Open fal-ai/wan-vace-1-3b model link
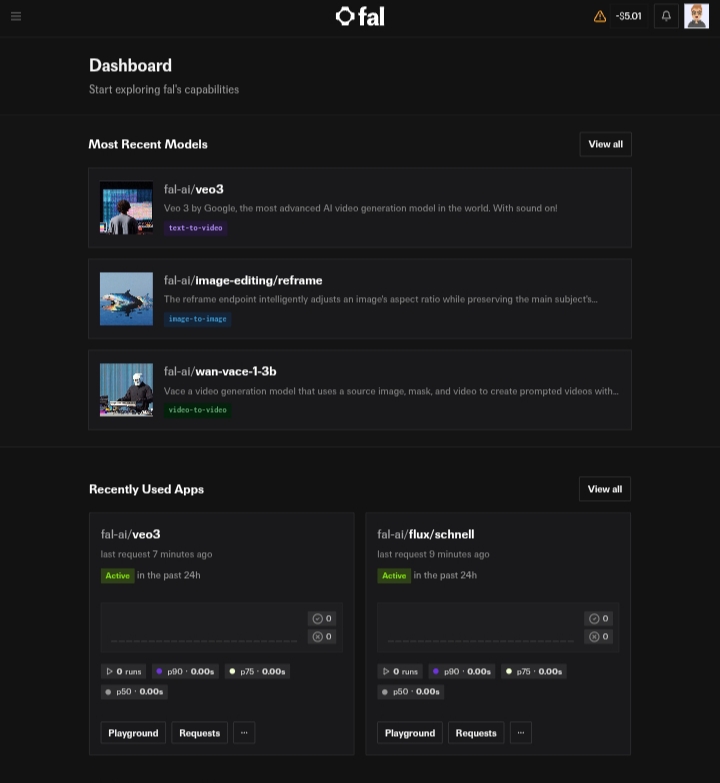This screenshot has width=720, height=783. [x=220, y=372]
